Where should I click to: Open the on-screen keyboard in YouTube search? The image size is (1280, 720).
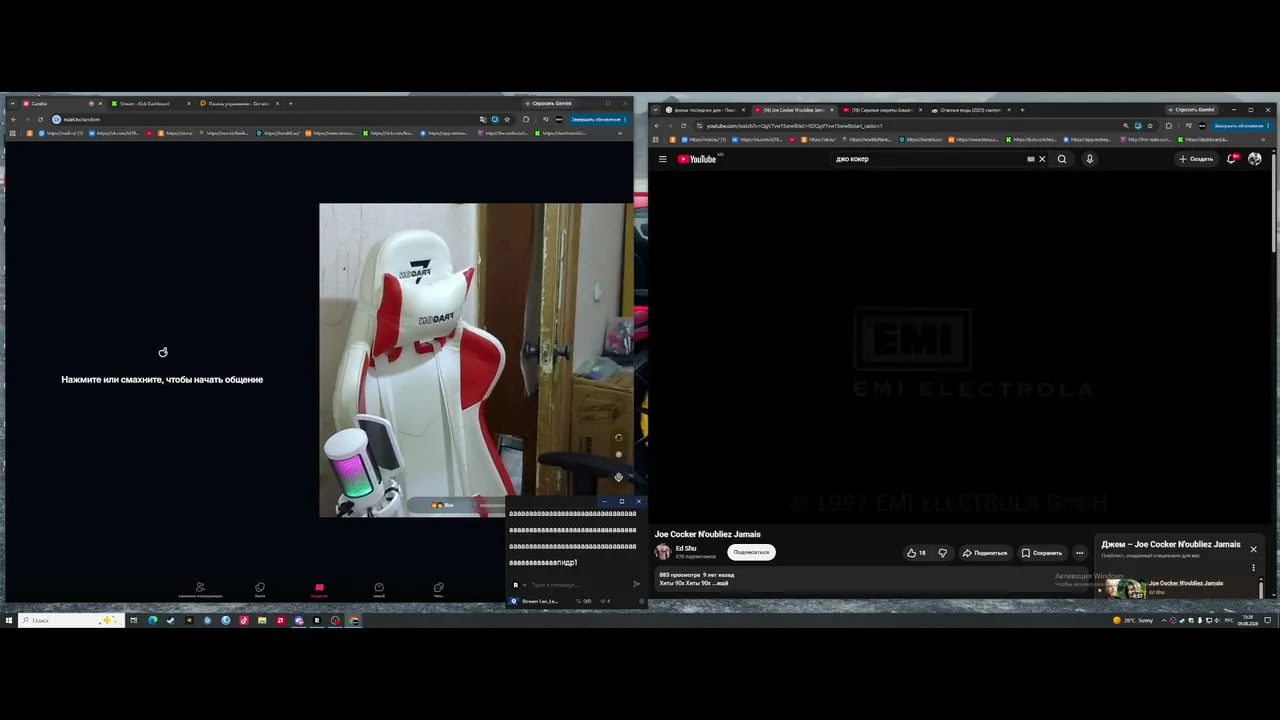[1031, 159]
